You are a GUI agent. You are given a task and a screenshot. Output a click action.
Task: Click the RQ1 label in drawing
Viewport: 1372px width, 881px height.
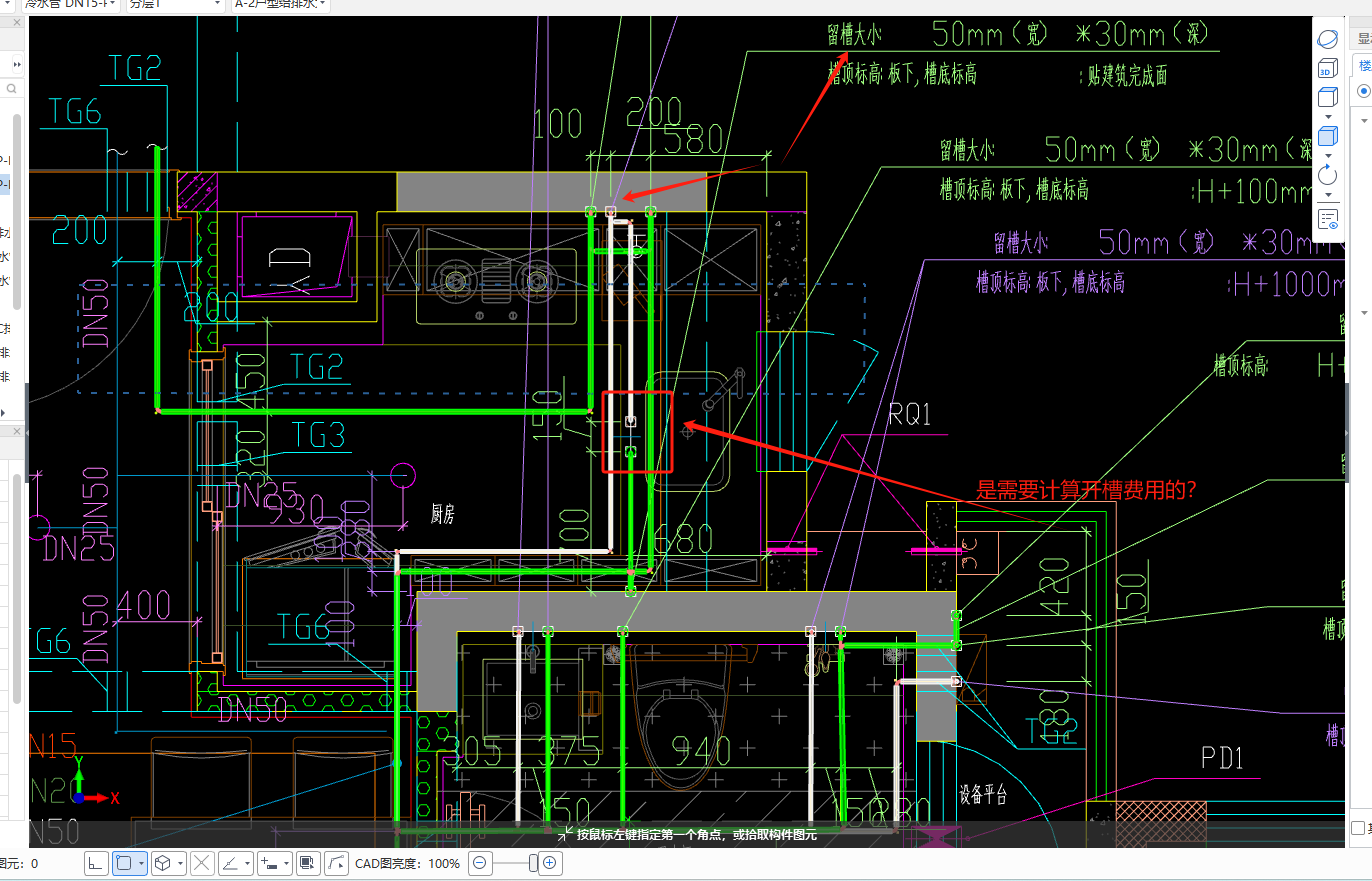click(909, 414)
